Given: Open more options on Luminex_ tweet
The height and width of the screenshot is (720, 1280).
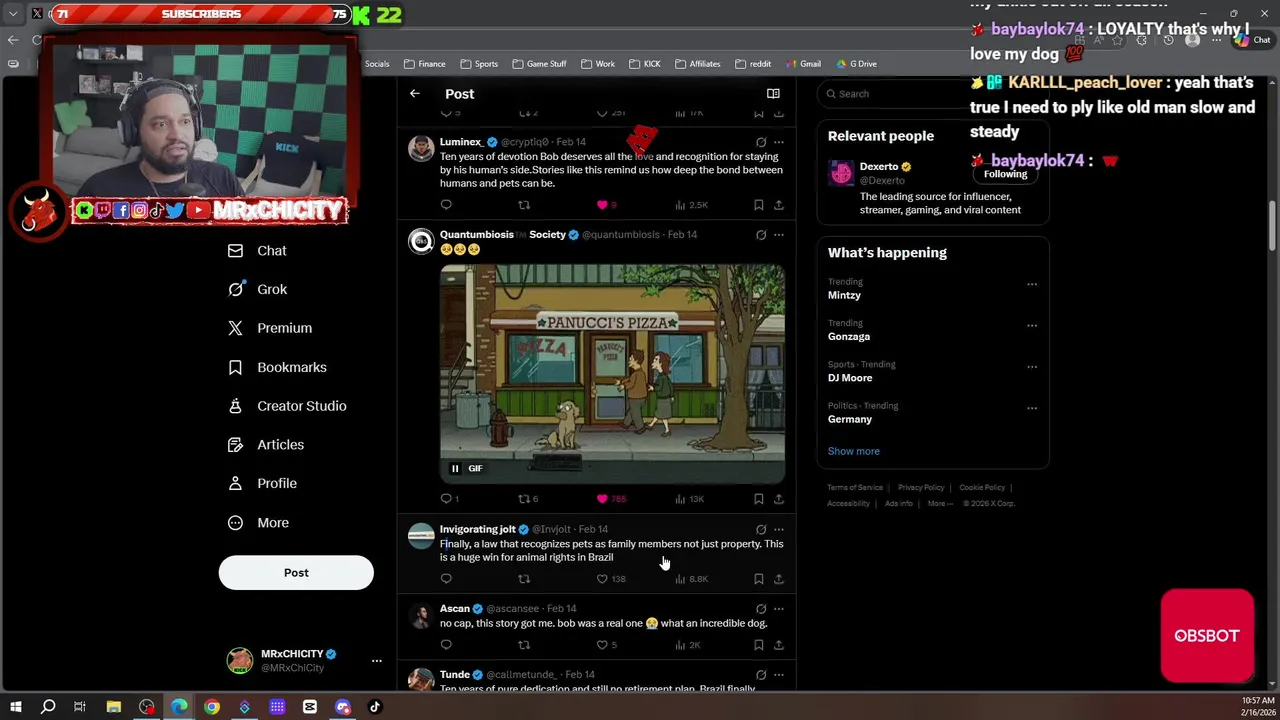Looking at the screenshot, I should pyautogui.click(x=779, y=142).
